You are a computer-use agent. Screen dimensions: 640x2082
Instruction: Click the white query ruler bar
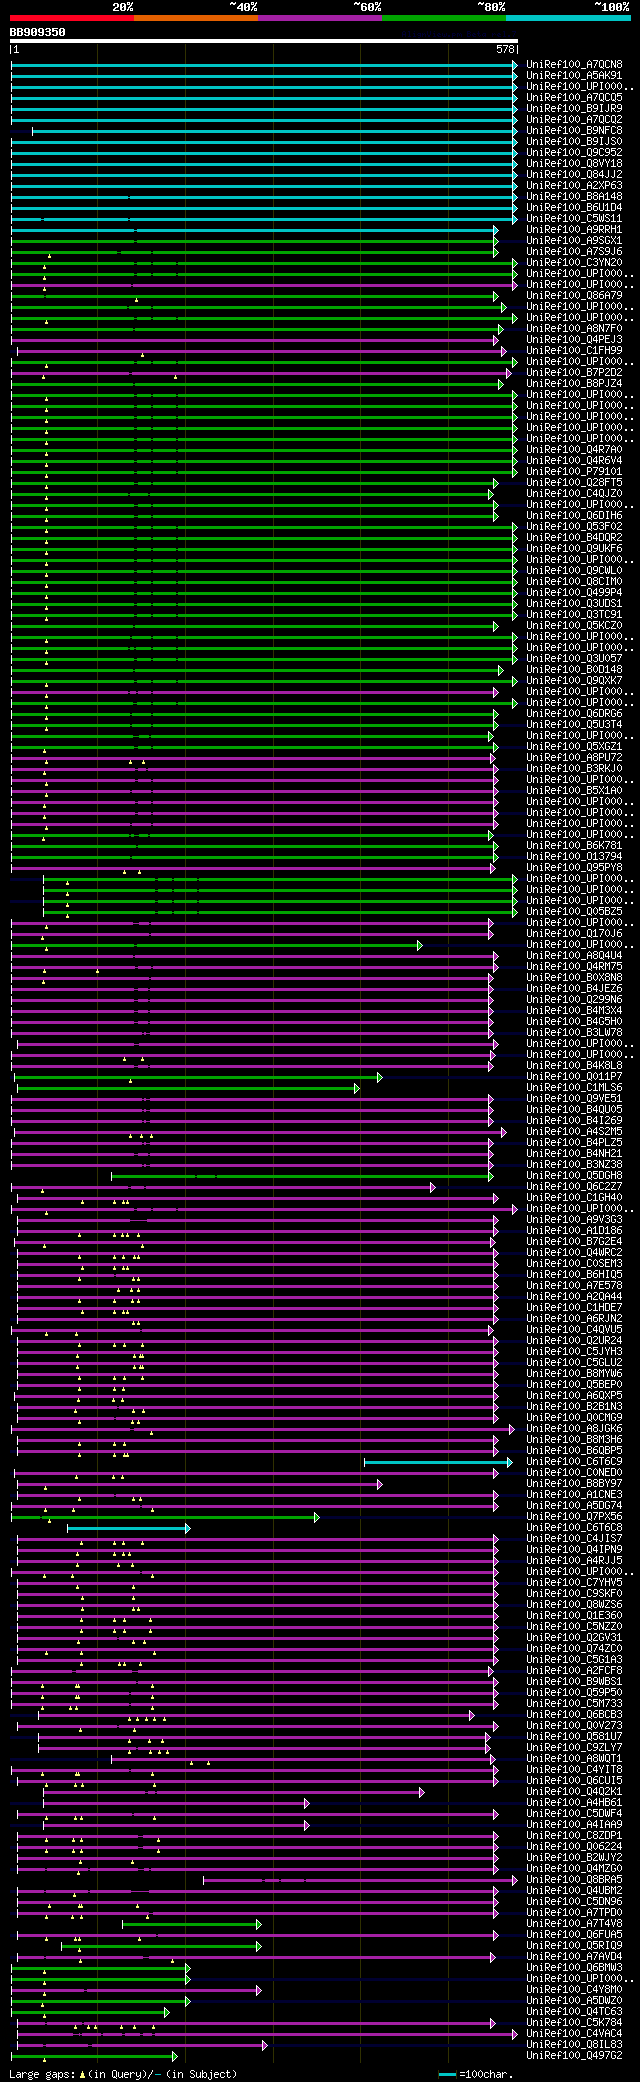tap(264, 42)
